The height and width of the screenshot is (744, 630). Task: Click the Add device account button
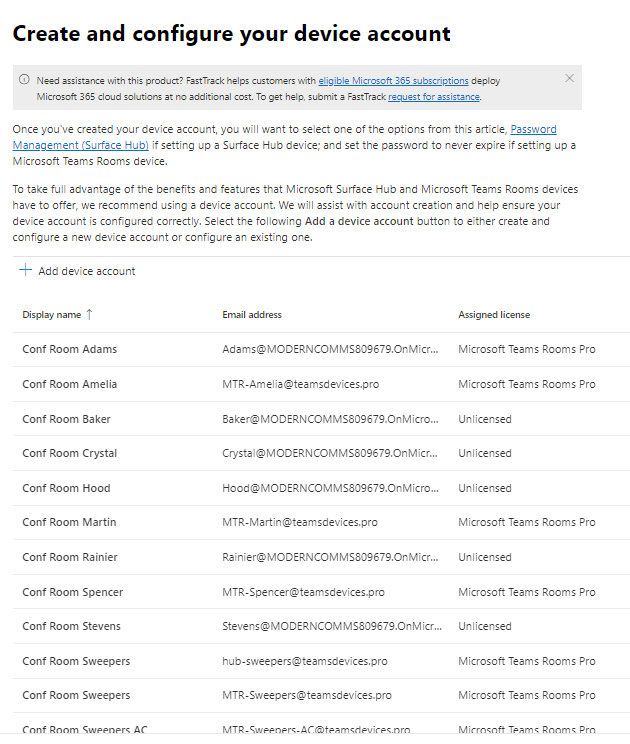[77, 271]
